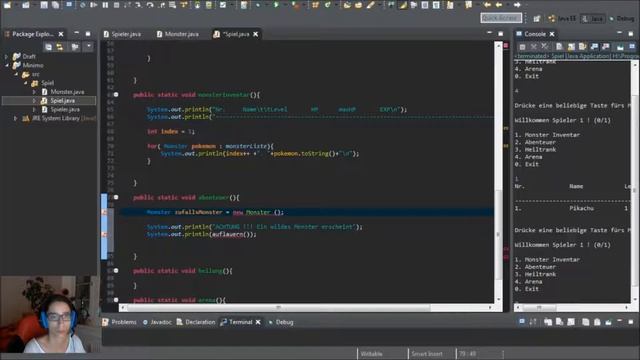Close the Spiel.java editor tab
Viewport: 640px width, 360px height.
point(256,34)
